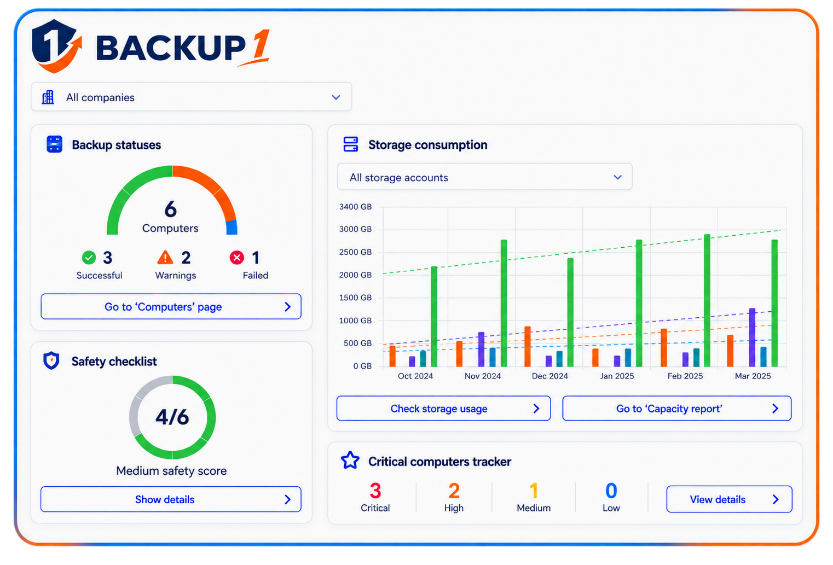Click the 2 High count

[454, 491]
